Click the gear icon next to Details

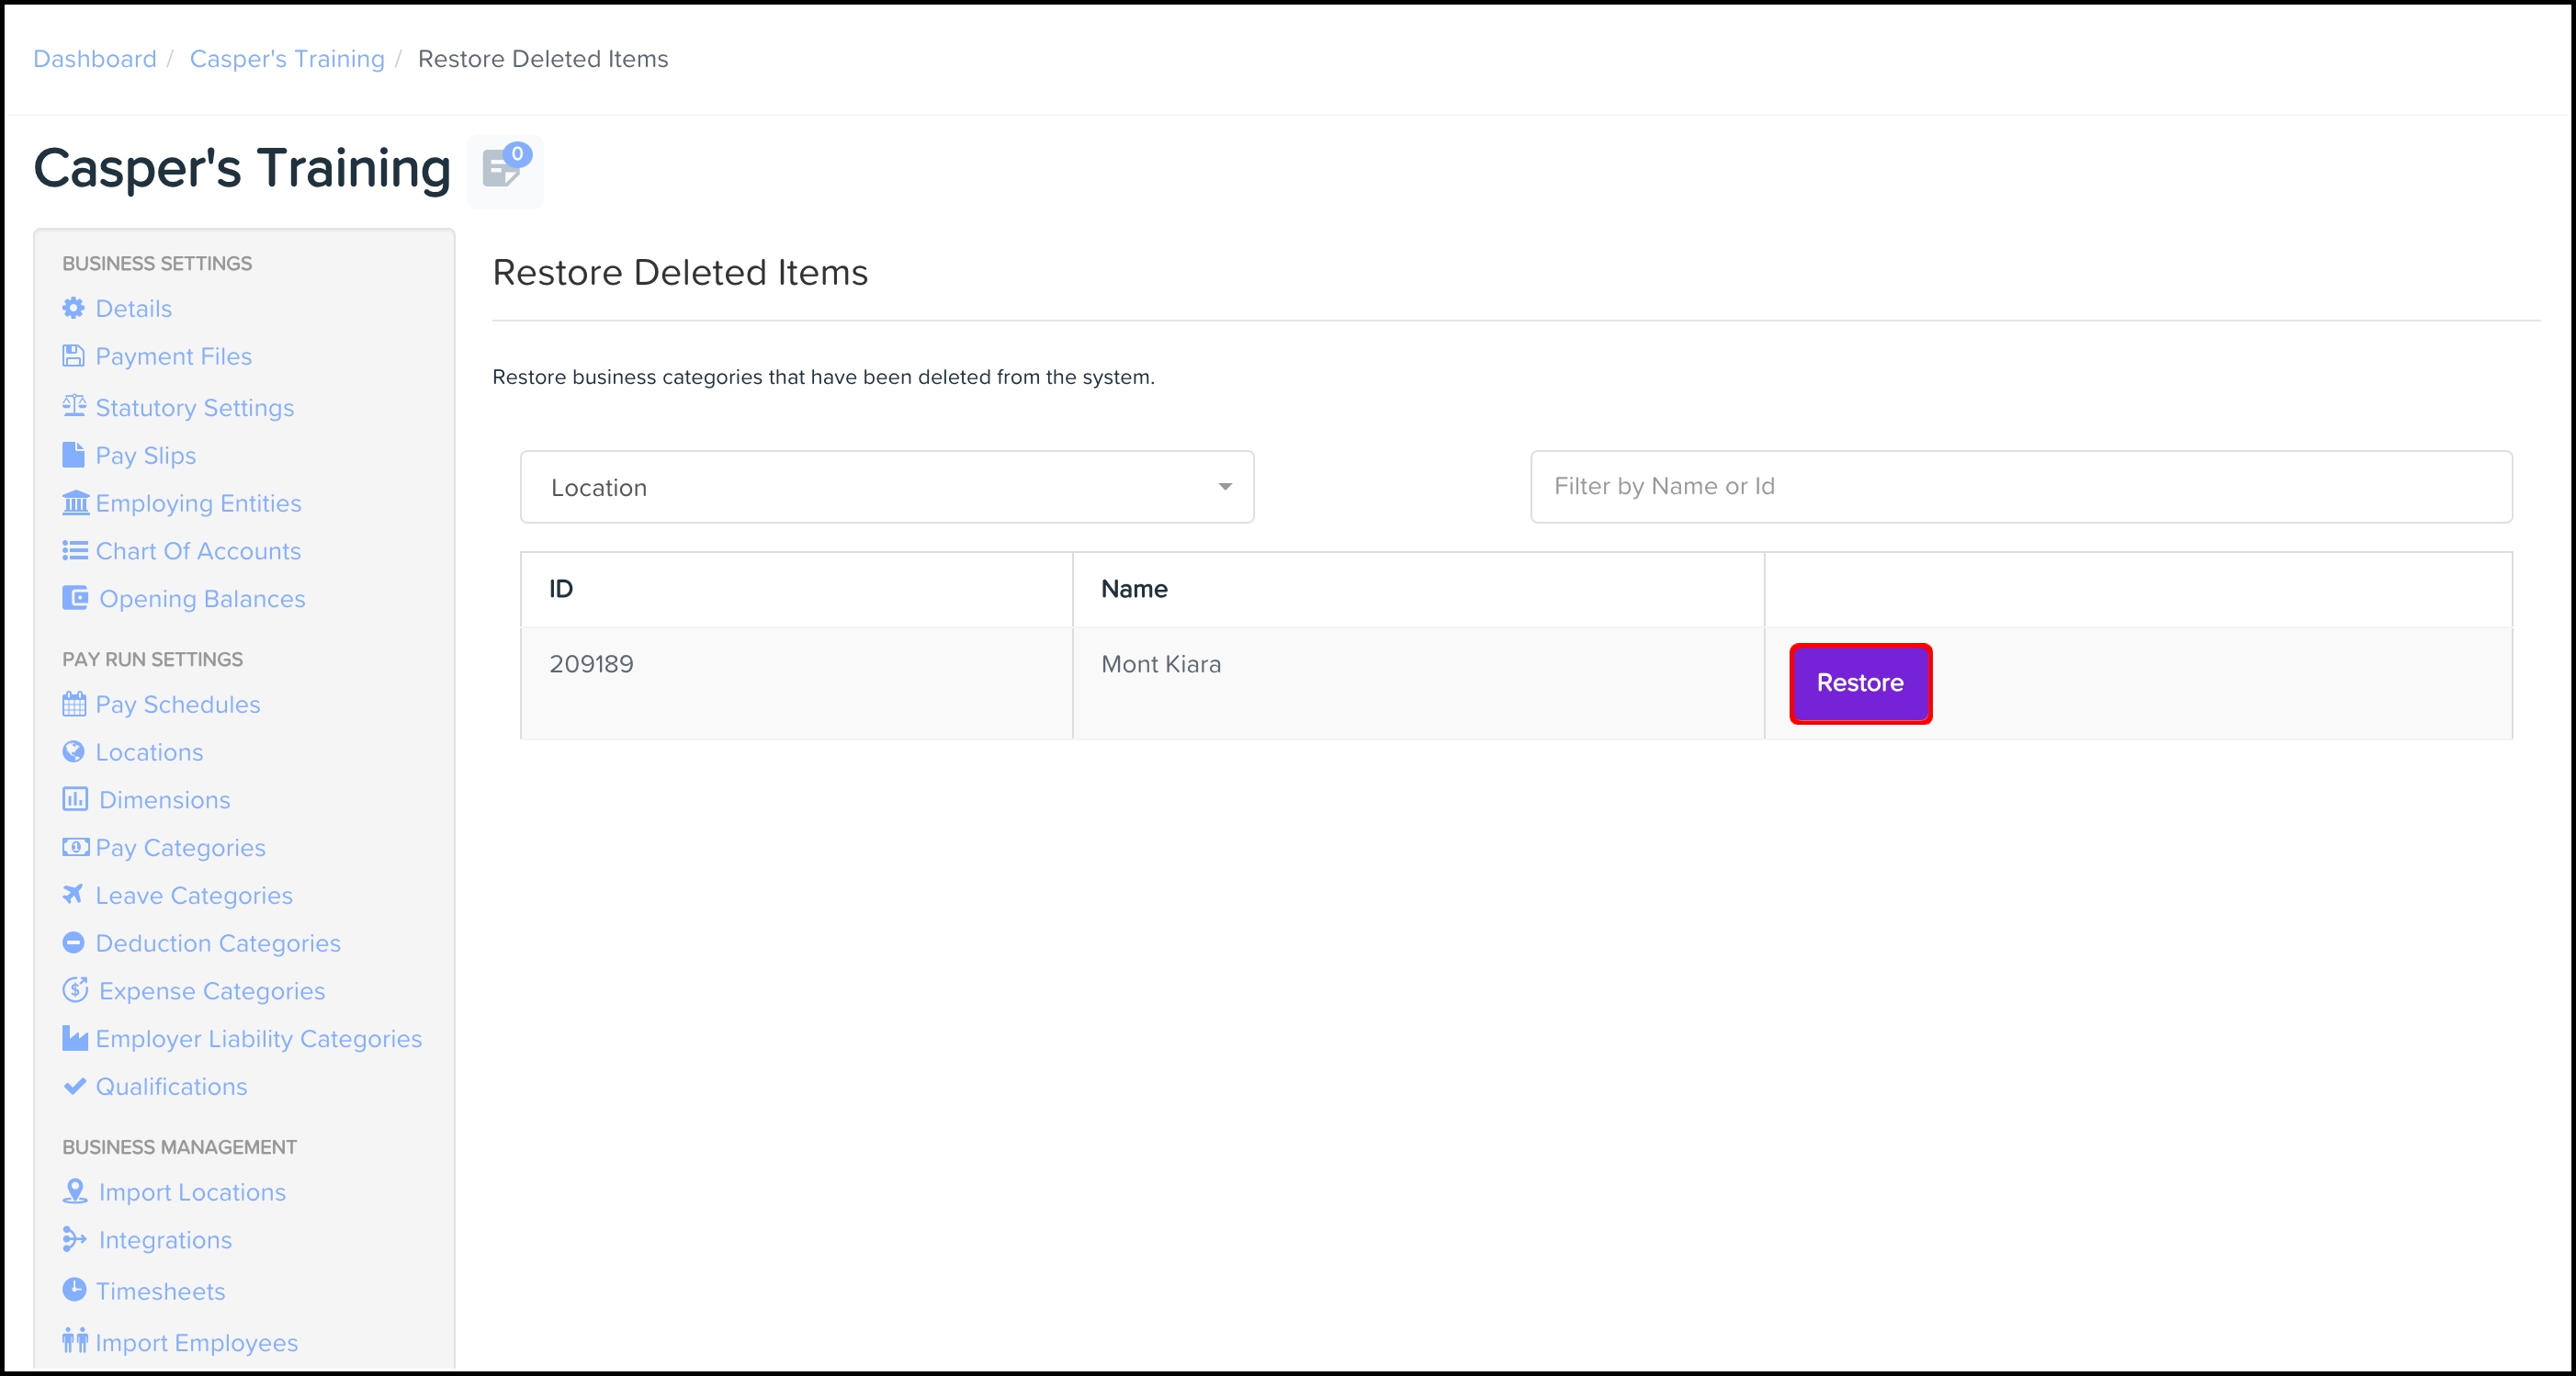pos(74,308)
